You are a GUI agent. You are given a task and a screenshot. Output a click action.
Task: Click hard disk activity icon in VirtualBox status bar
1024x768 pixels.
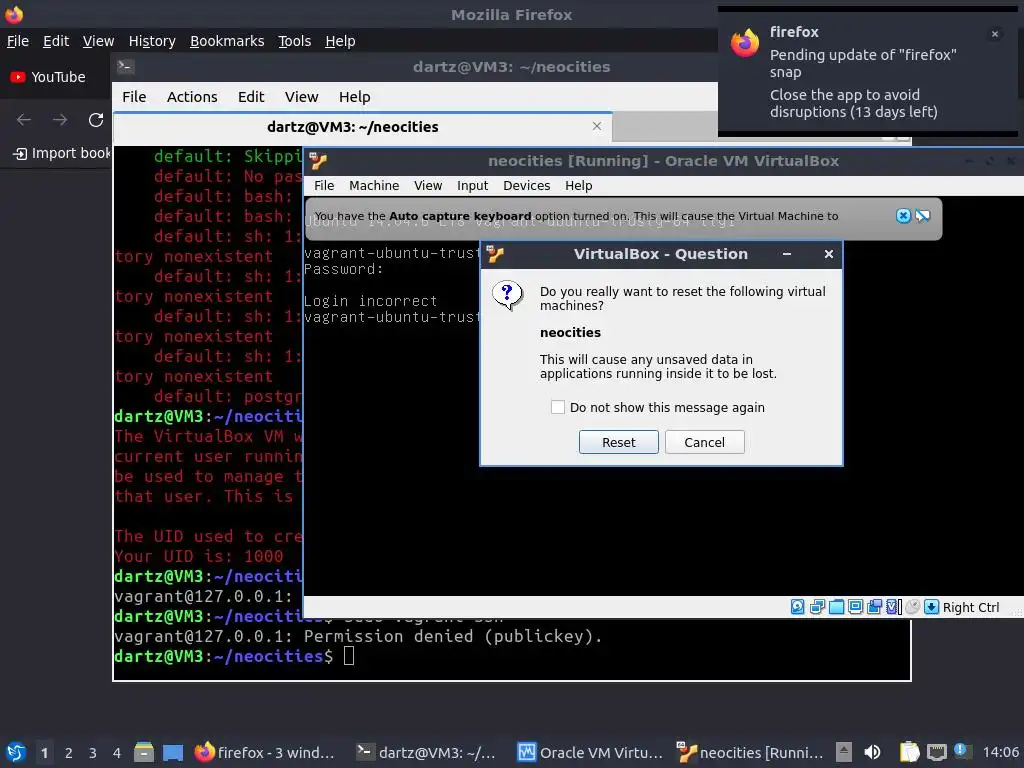pyautogui.click(x=797, y=607)
